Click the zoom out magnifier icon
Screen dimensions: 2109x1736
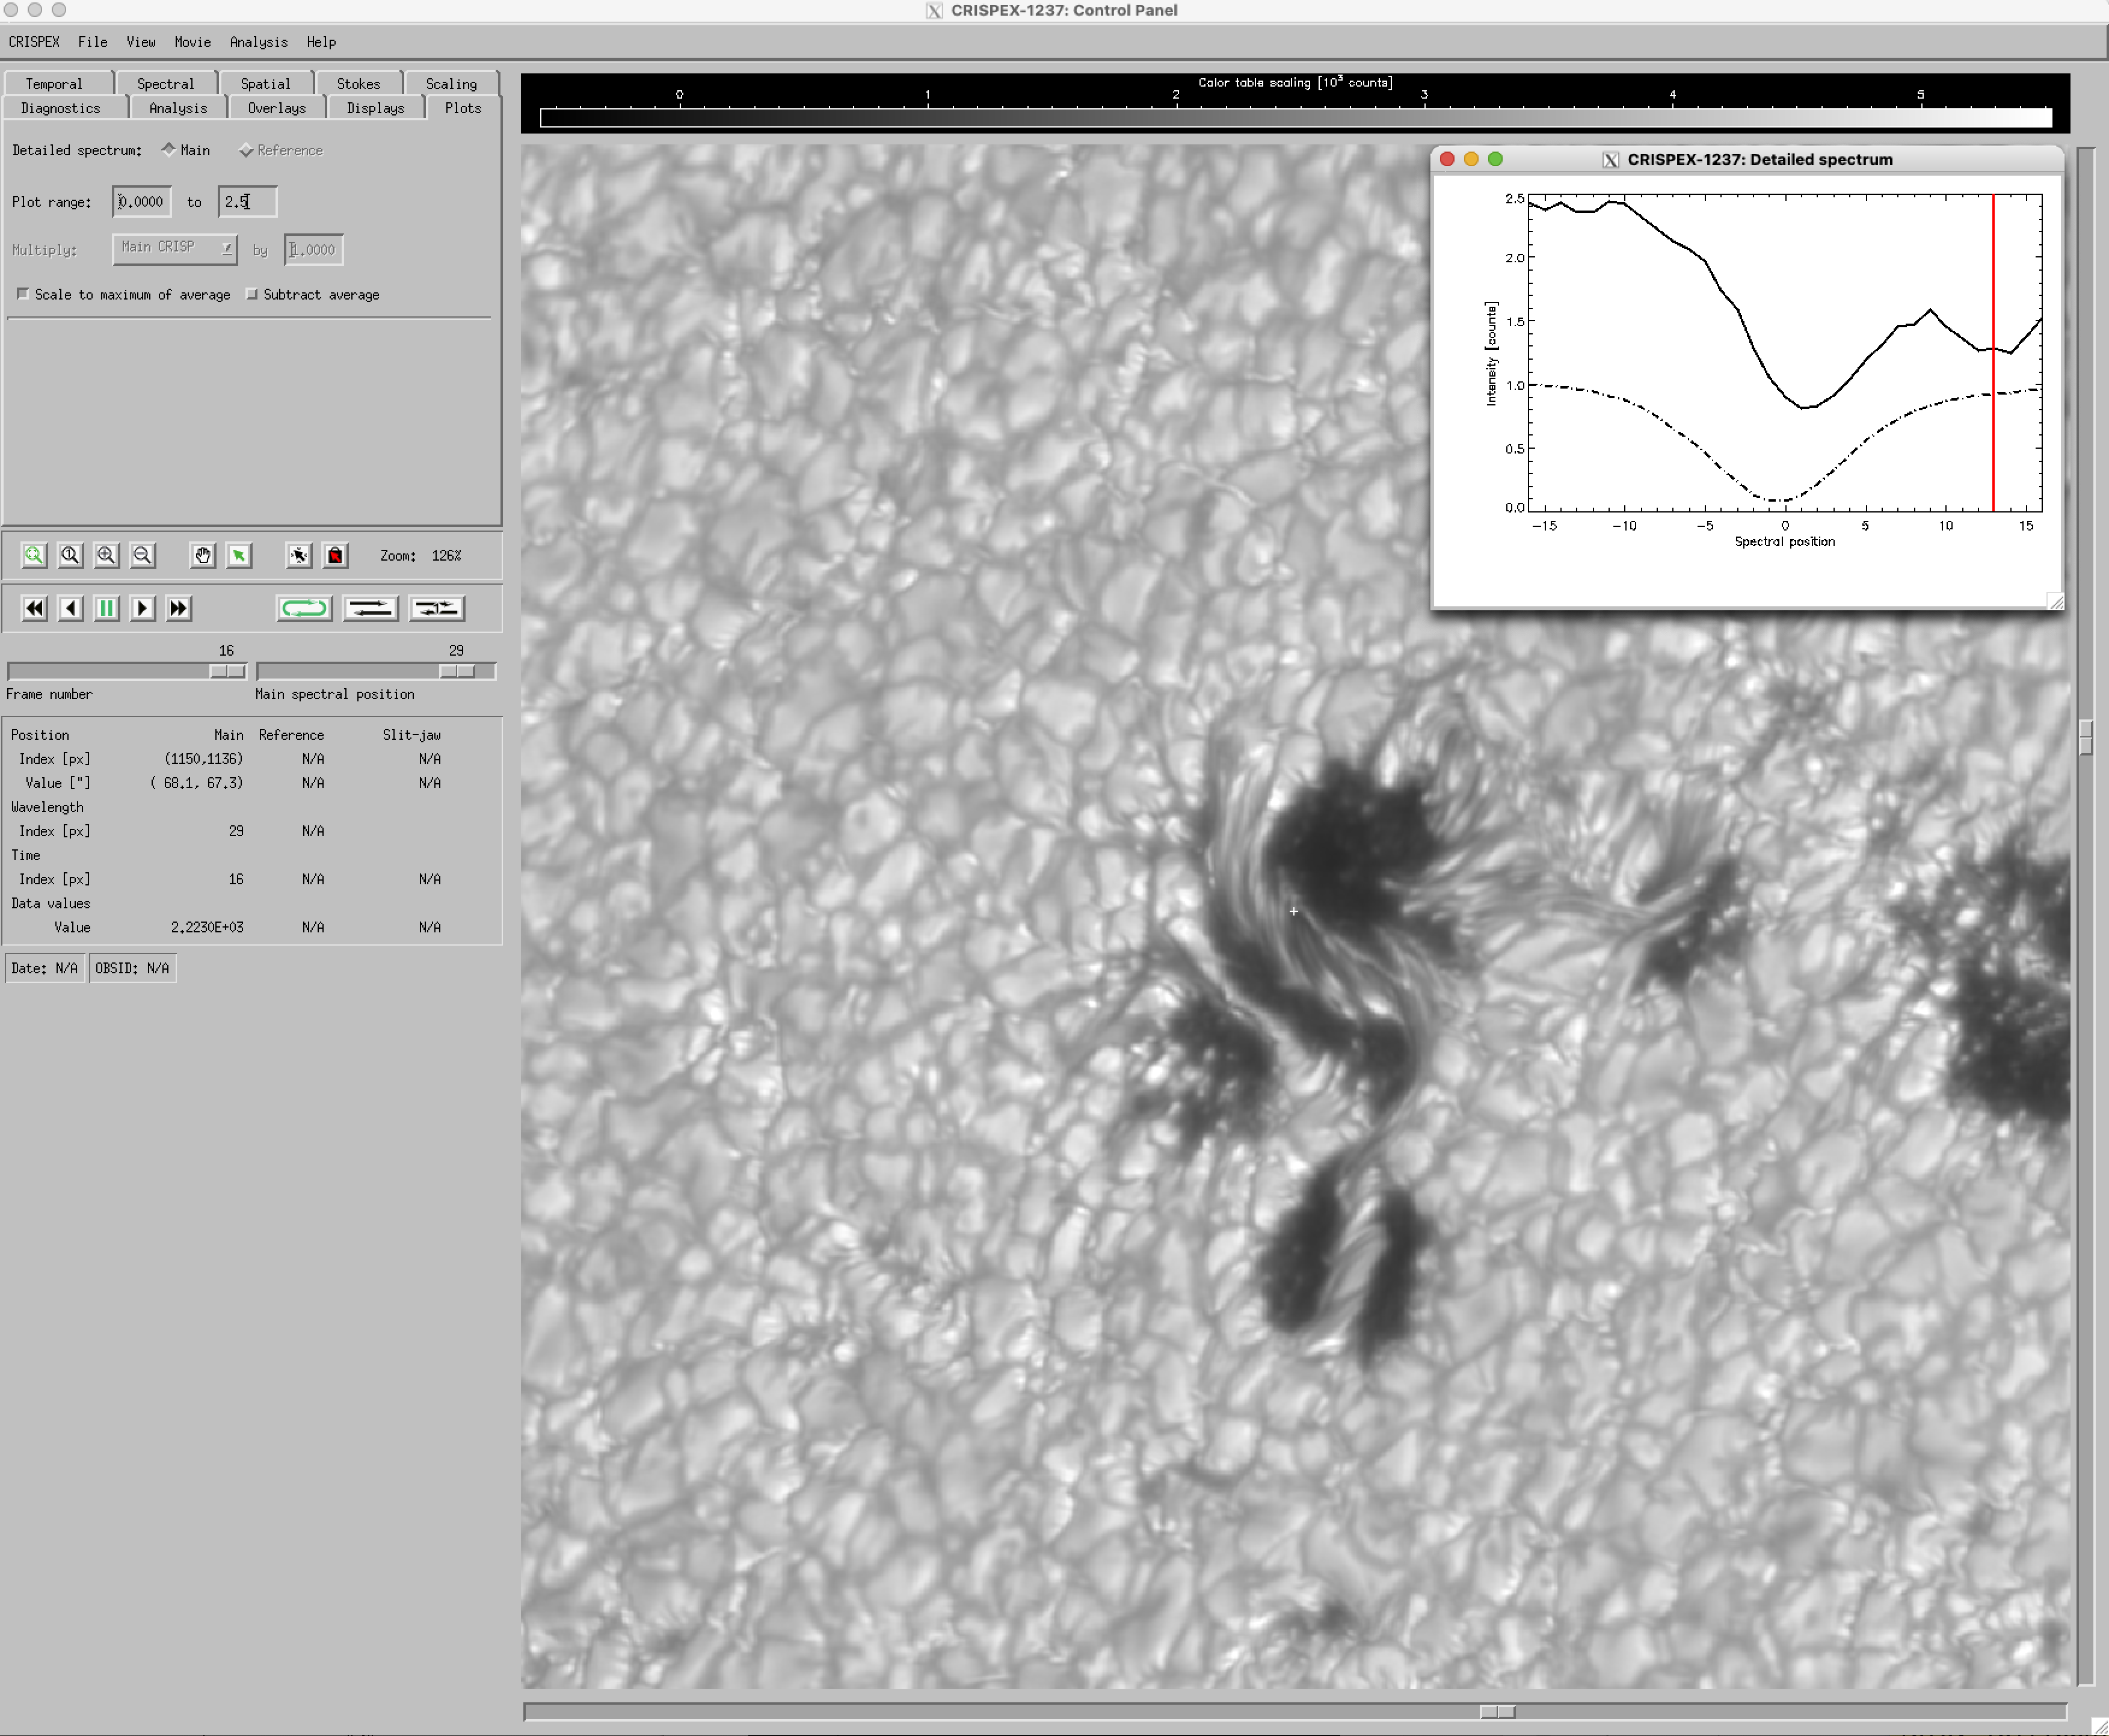pos(143,555)
